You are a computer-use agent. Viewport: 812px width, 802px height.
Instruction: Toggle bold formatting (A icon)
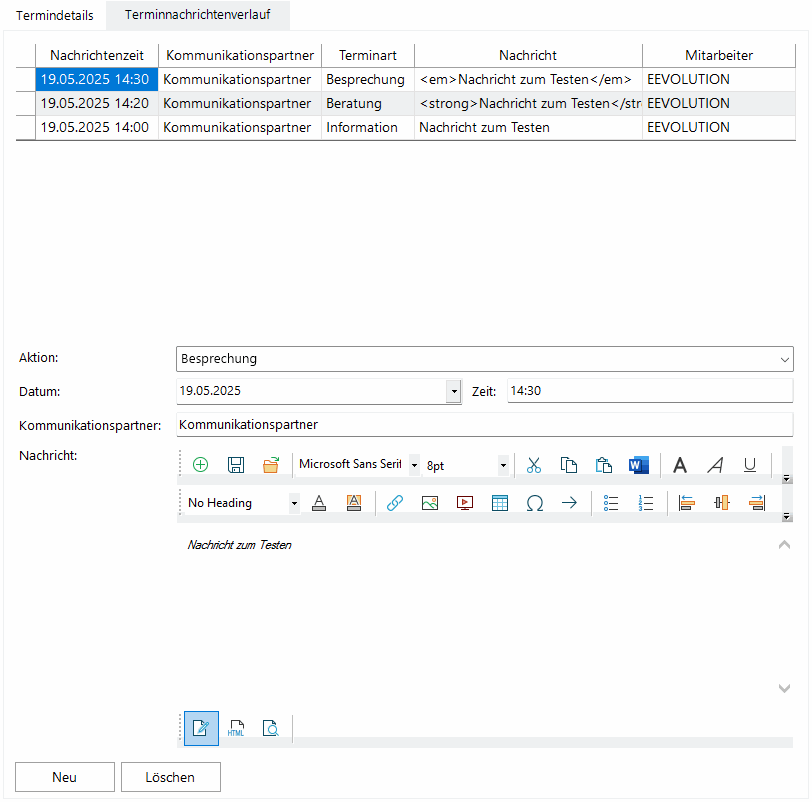point(680,464)
